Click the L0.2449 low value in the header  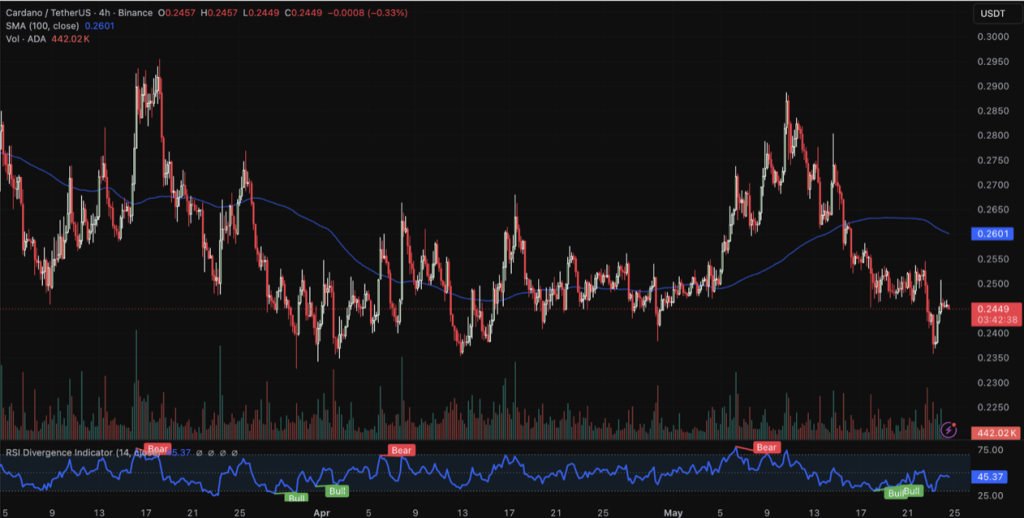coord(261,12)
